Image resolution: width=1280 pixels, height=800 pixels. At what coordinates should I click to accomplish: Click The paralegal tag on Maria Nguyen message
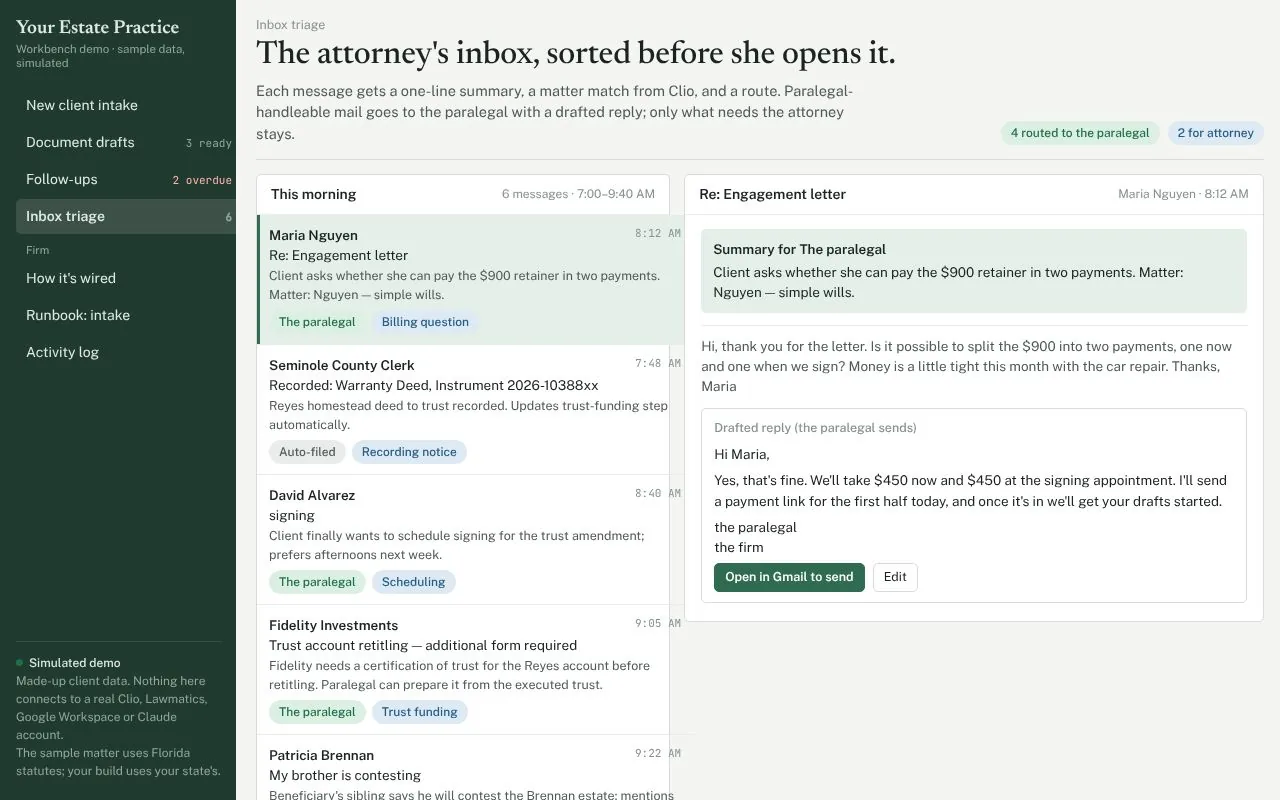(x=317, y=322)
